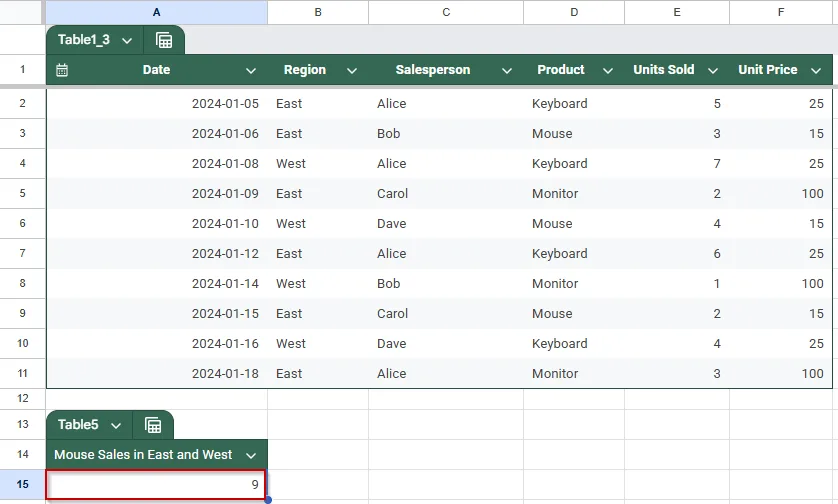Click the Table5 table name

click(78, 425)
